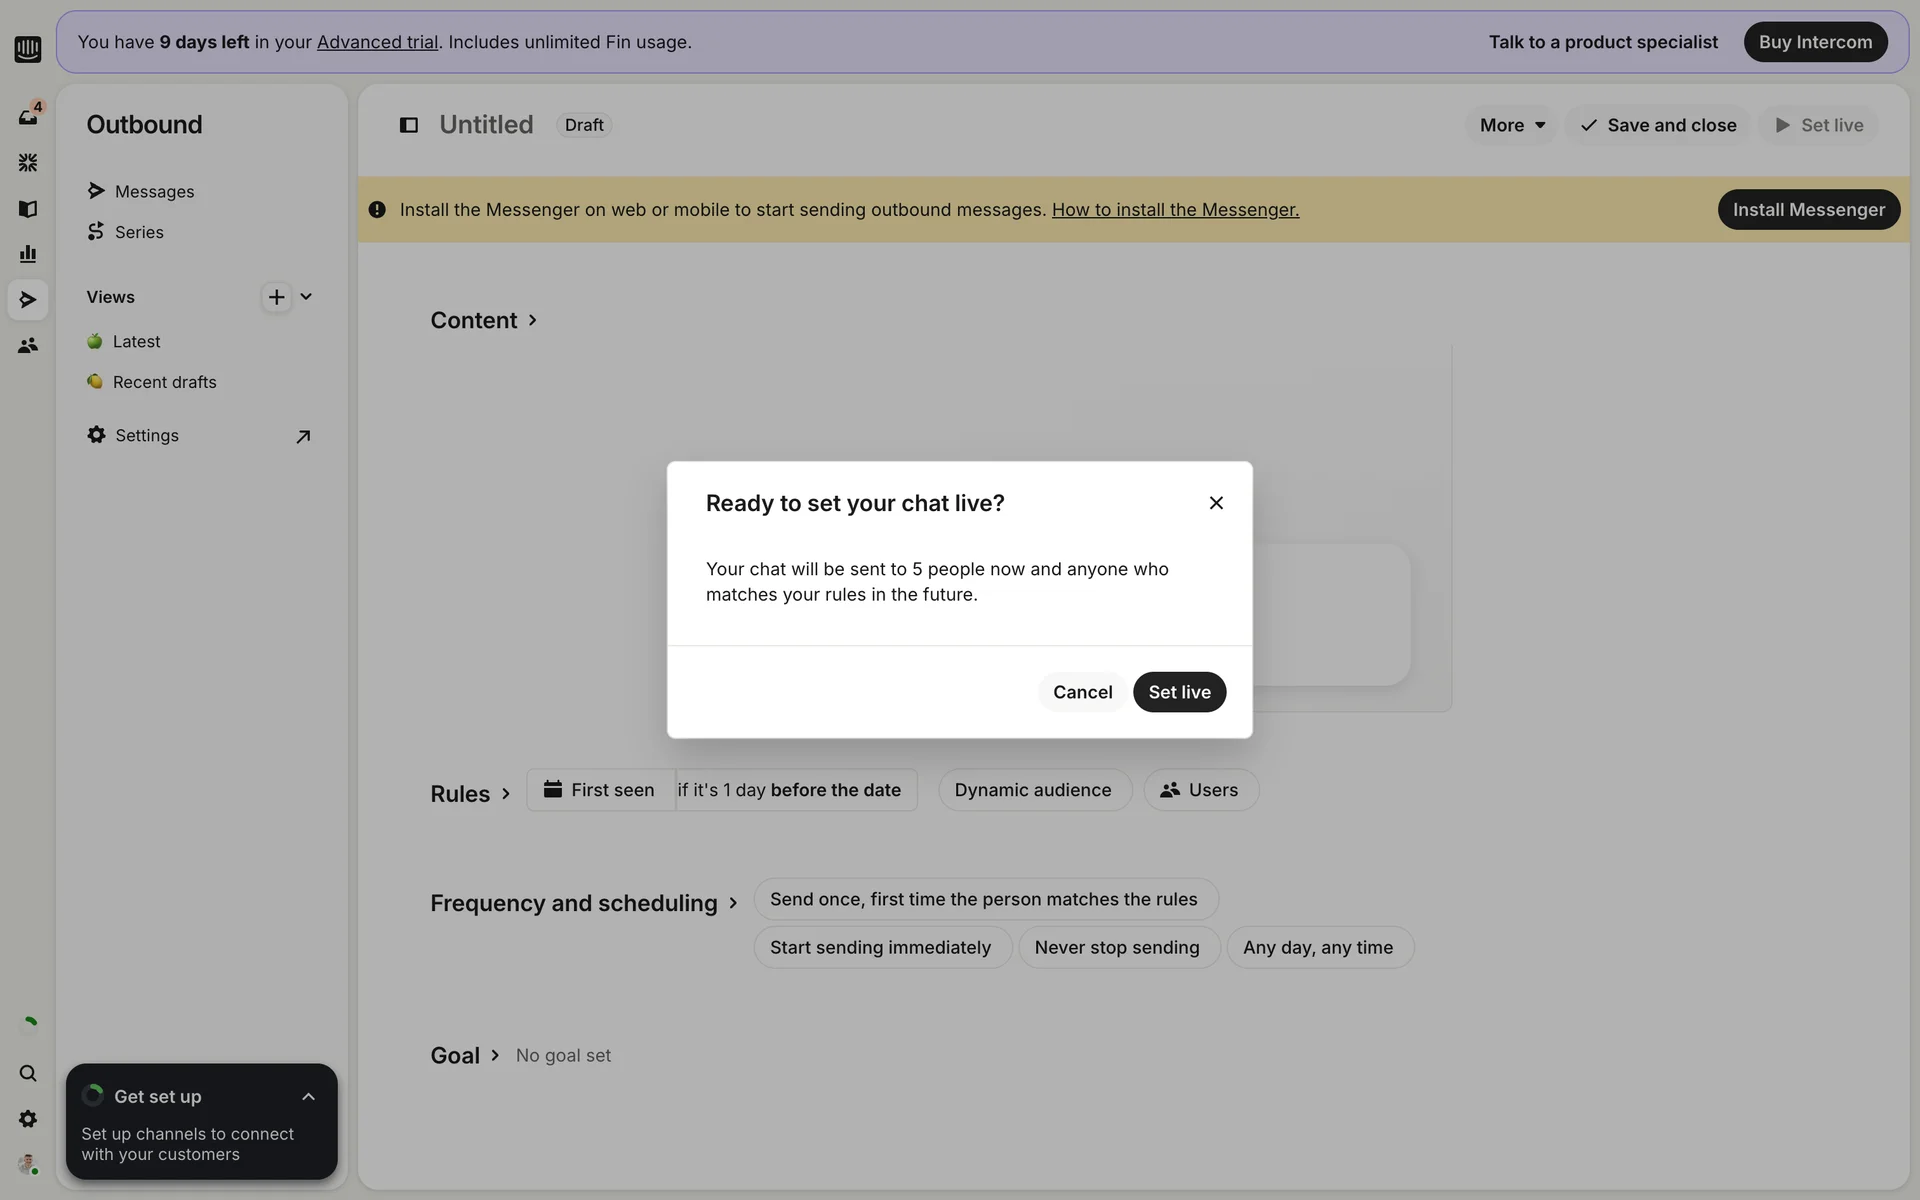
Task: Select the Recent drafts view
Action: 164,382
